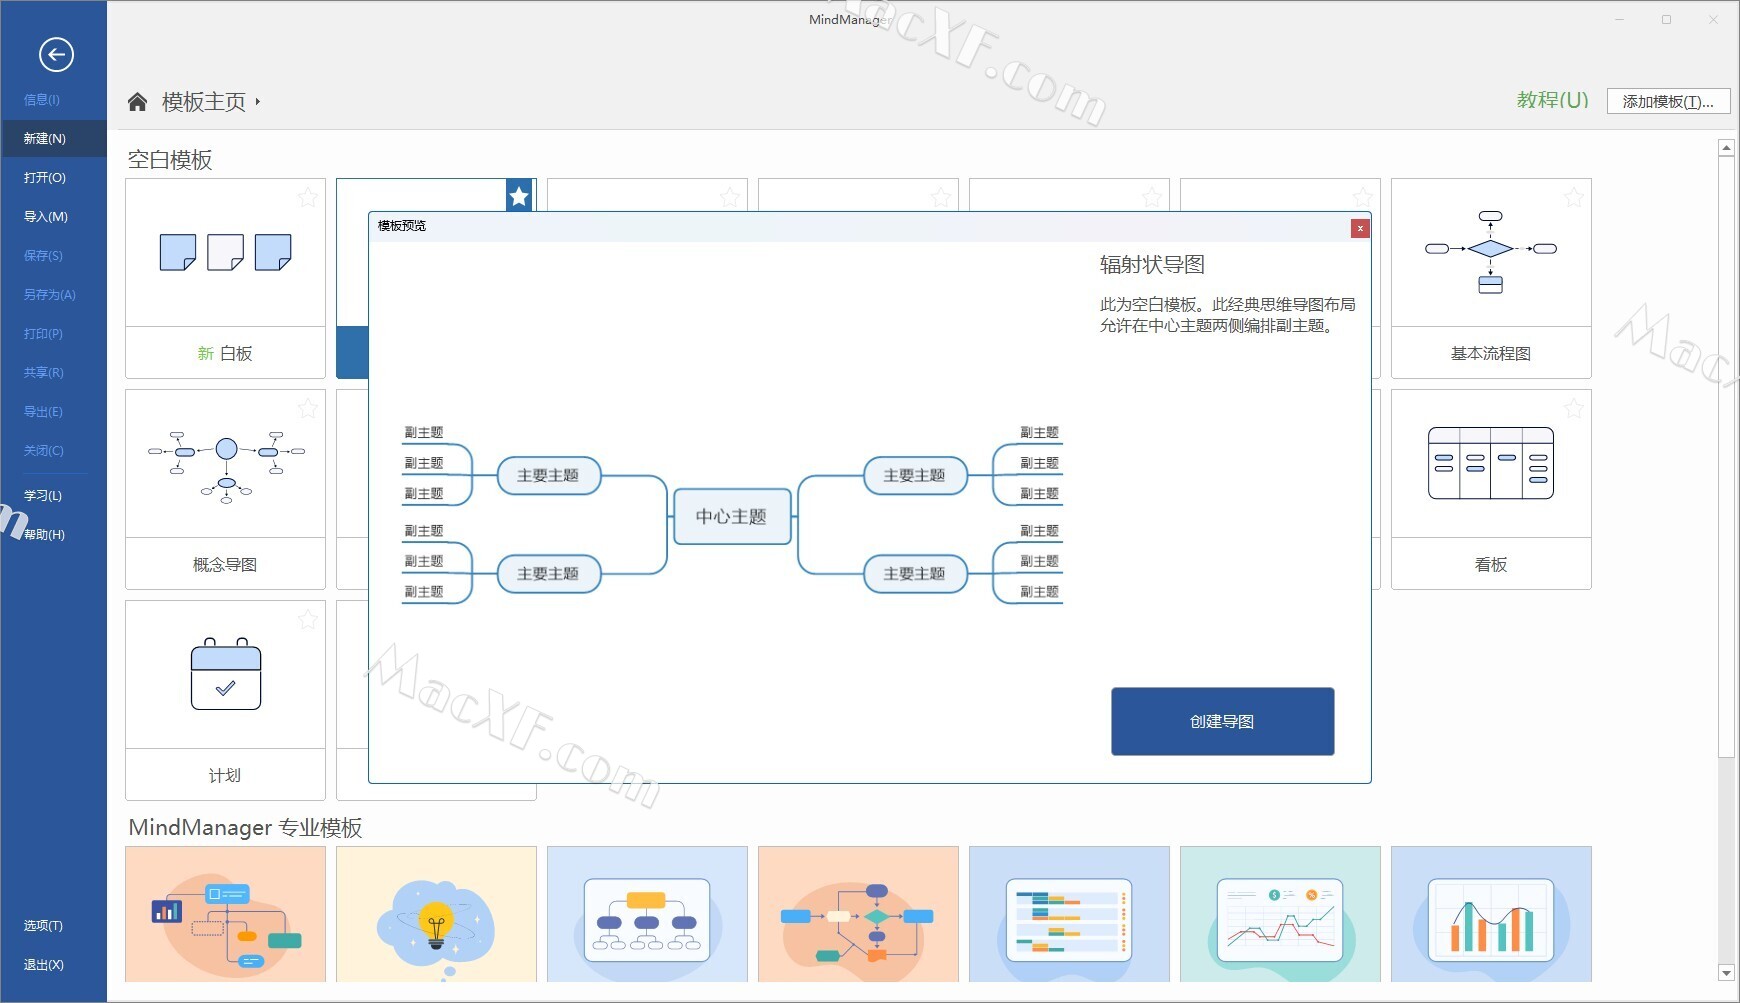The image size is (1740, 1003).
Task: Click the 辐射状导图 title in preview
Action: click(x=1152, y=264)
